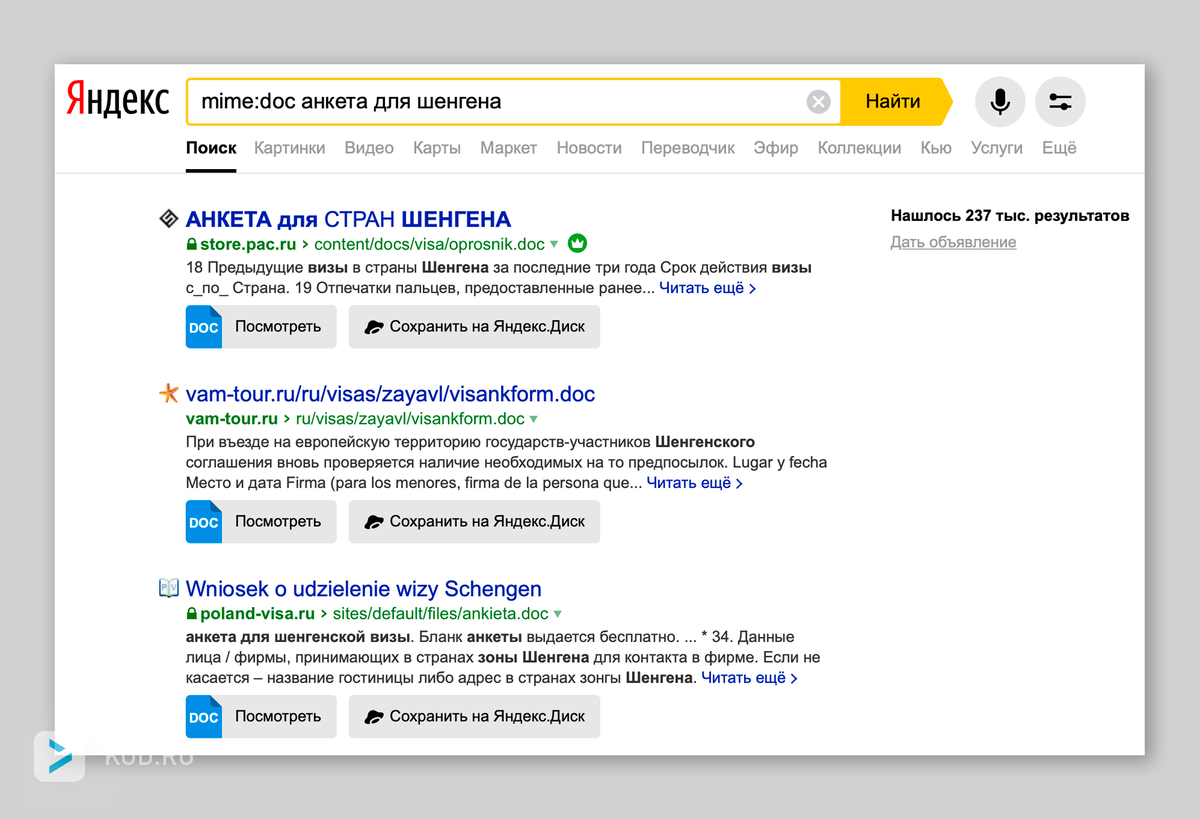
Task: Expand the dropdown arrow after visankform.doc URL
Action: pos(534,419)
